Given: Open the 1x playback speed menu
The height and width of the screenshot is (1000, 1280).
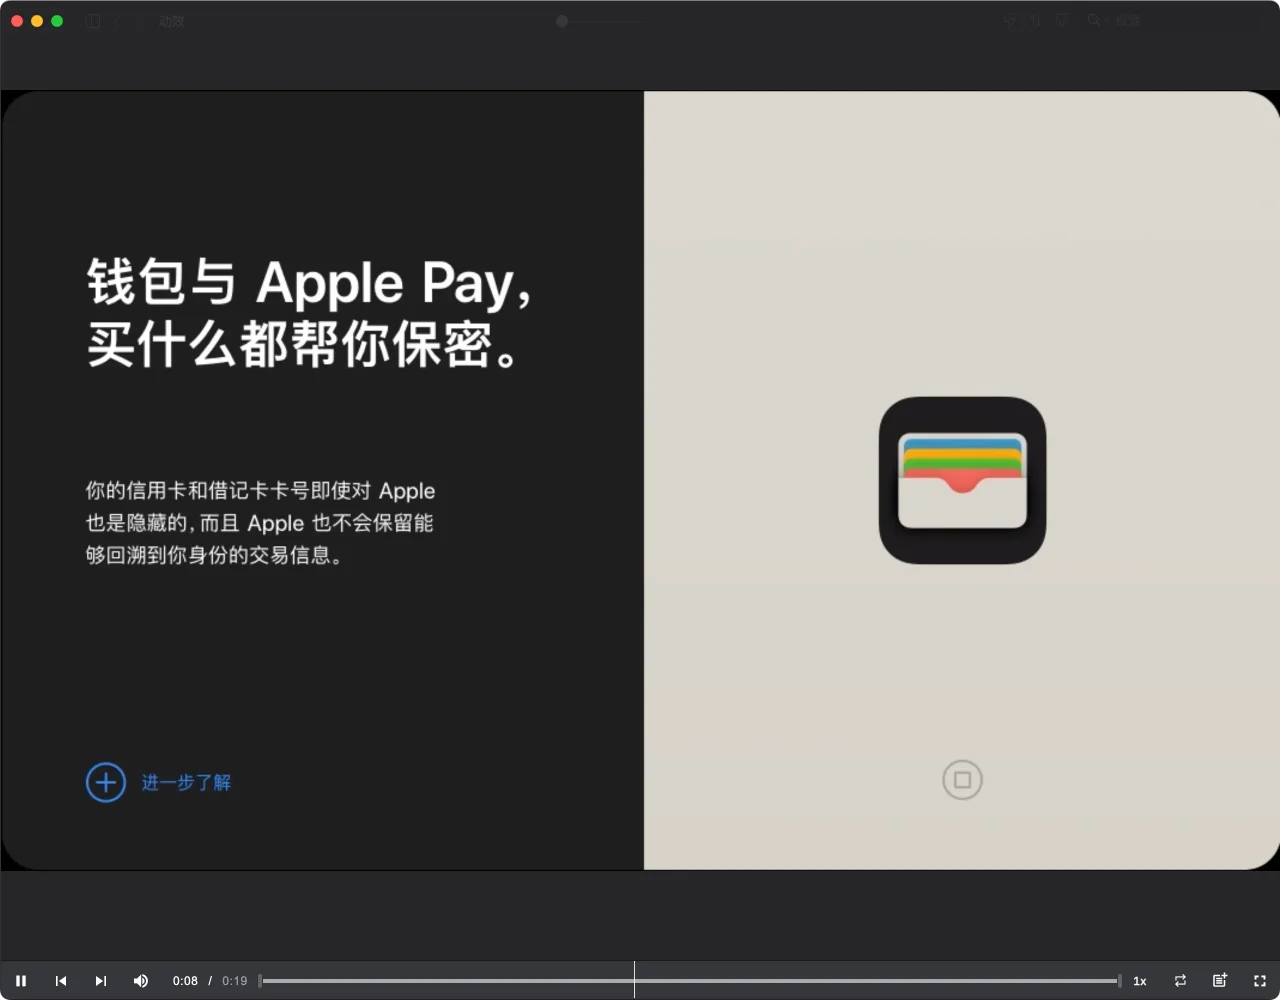Looking at the screenshot, I should (x=1139, y=981).
